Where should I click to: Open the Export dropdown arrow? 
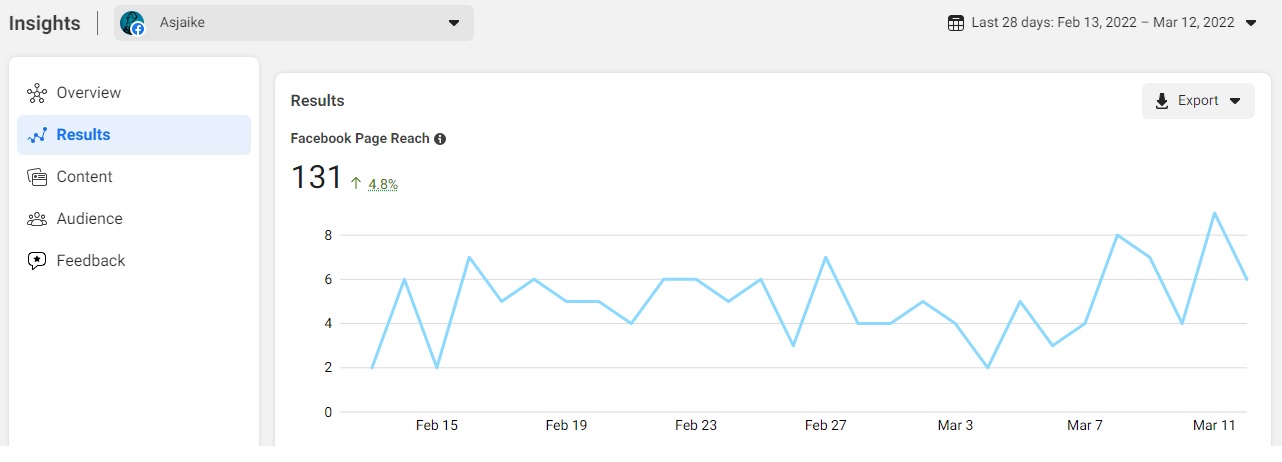pos(1235,101)
